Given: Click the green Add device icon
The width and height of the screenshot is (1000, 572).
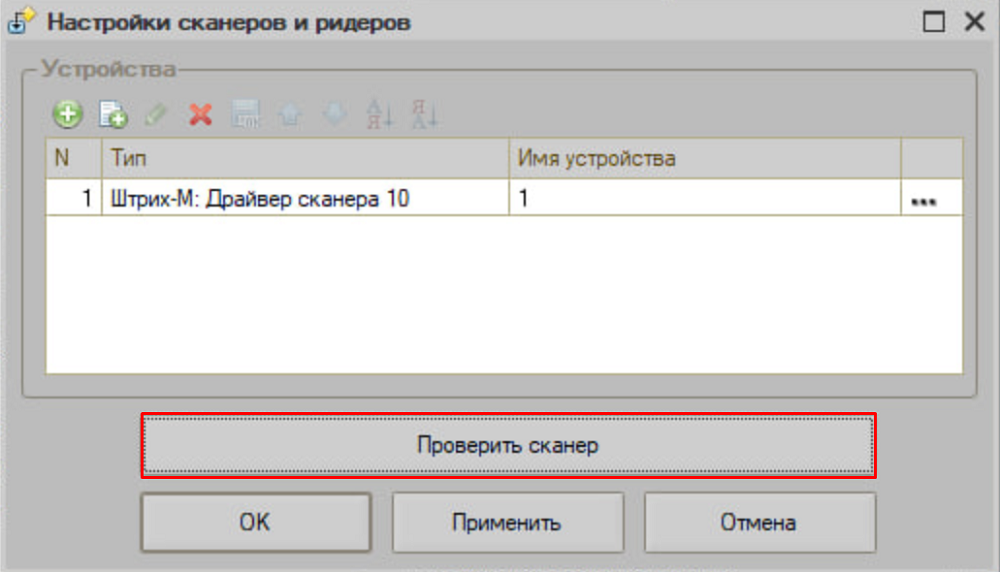Looking at the screenshot, I should point(67,115).
